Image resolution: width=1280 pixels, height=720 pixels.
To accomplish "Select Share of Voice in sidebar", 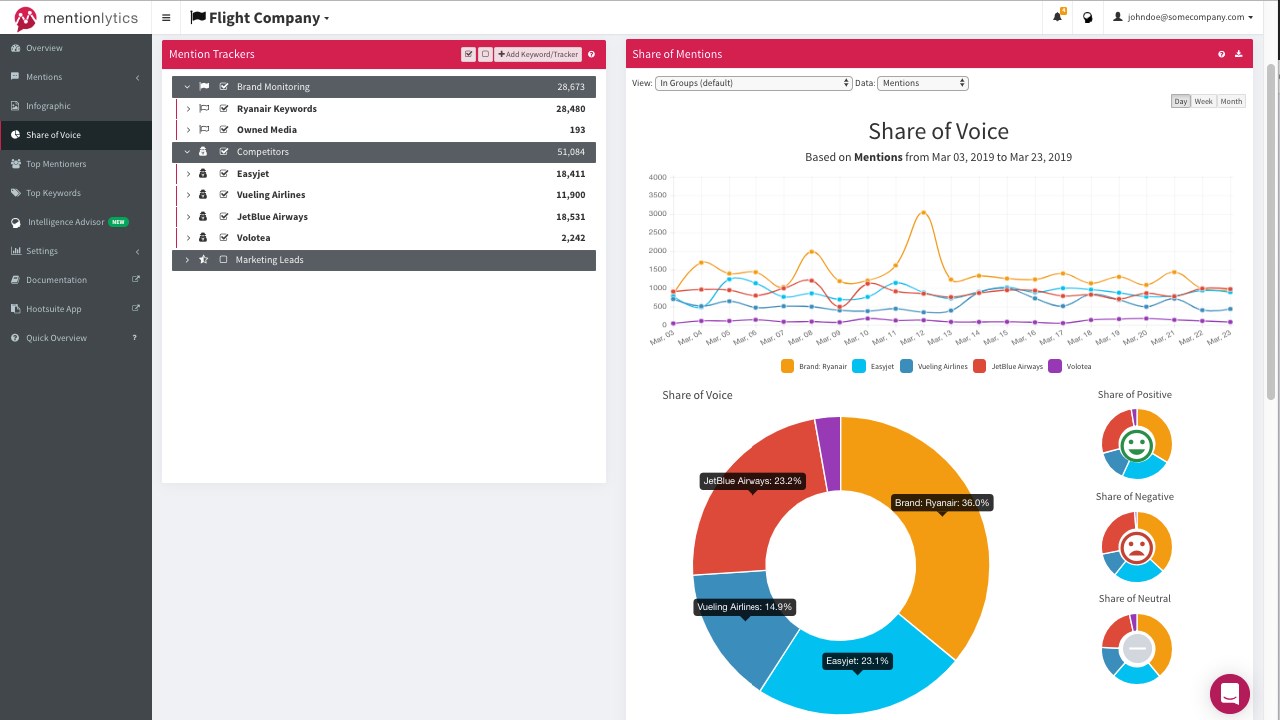I will pyautogui.click(x=76, y=135).
